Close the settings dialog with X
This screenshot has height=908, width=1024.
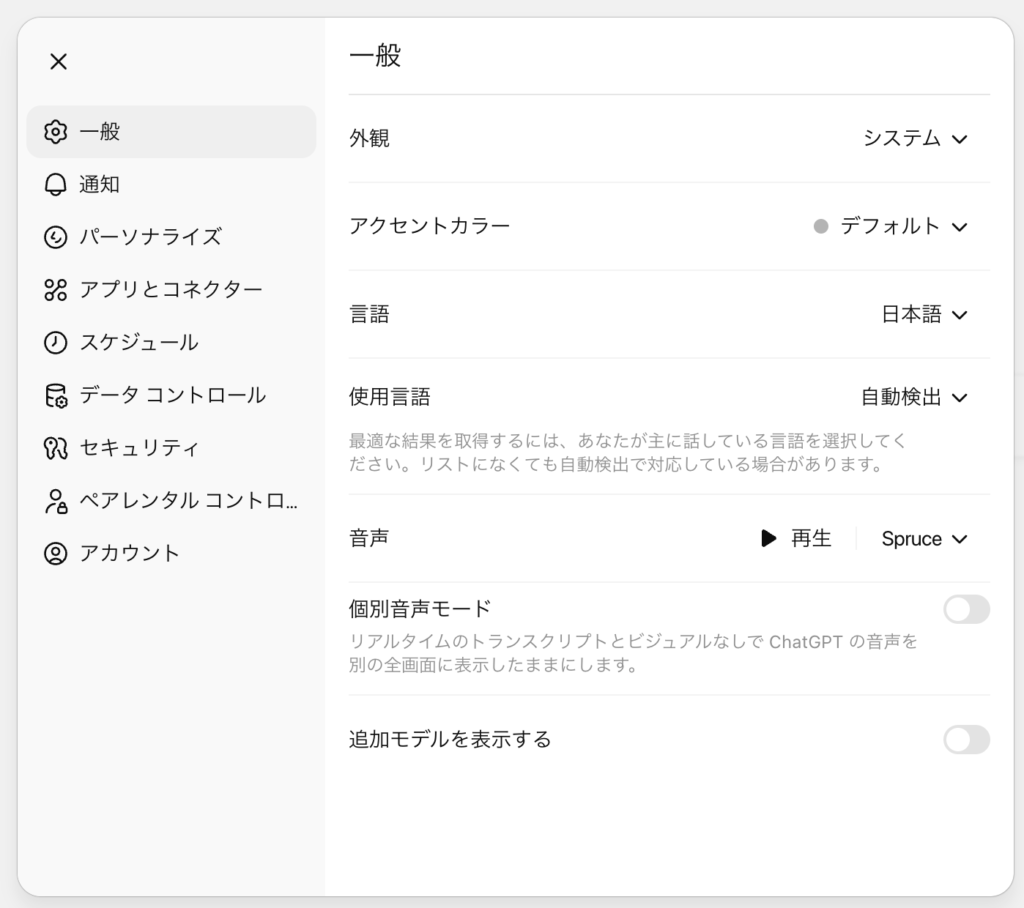click(58, 62)
